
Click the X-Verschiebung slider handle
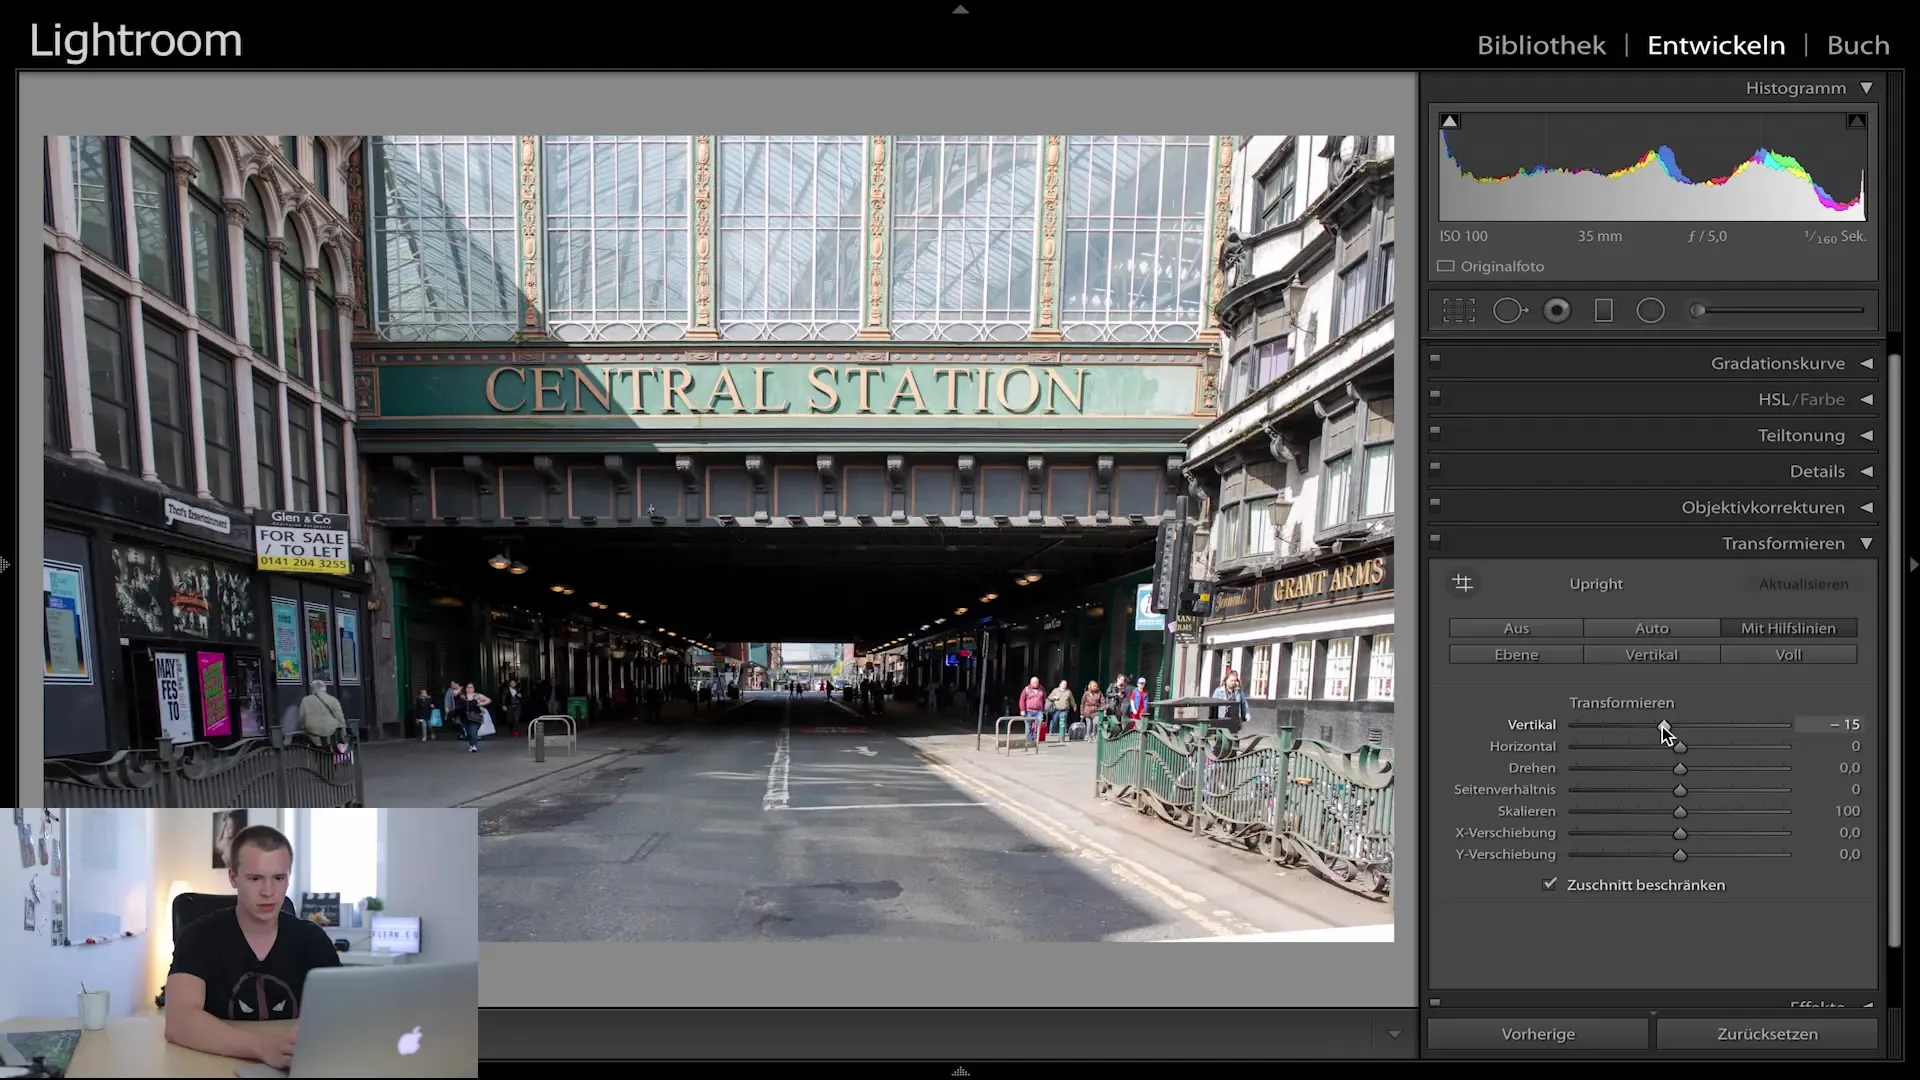tap(1680, 833)
